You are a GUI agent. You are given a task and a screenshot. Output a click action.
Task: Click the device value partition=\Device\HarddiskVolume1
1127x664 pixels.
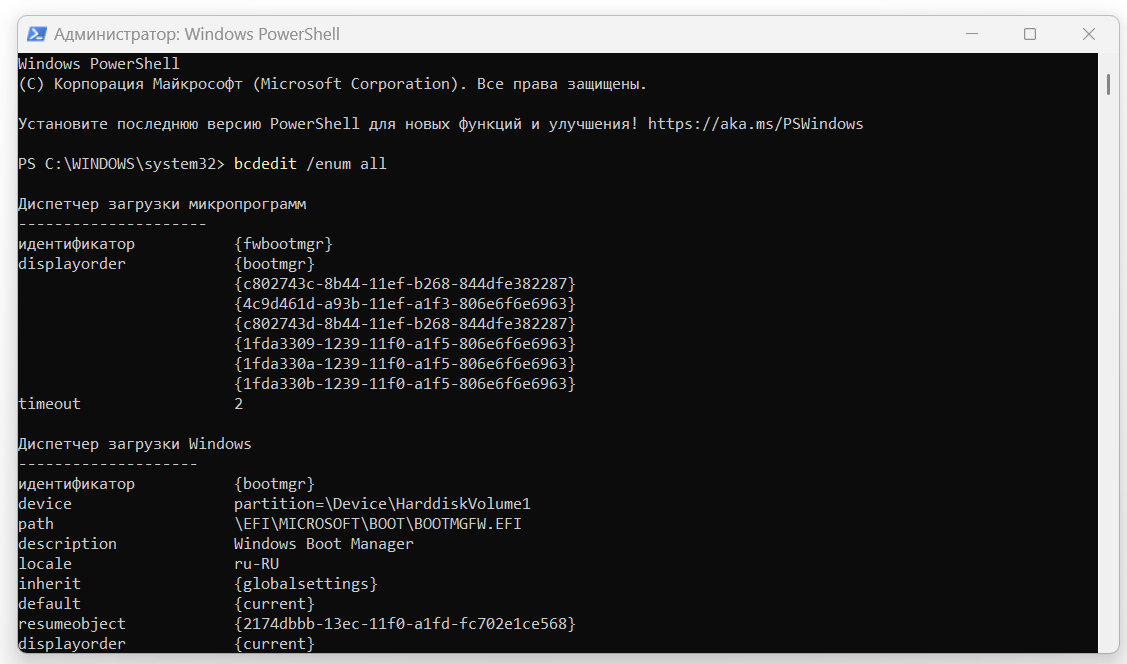click(382, 504)
